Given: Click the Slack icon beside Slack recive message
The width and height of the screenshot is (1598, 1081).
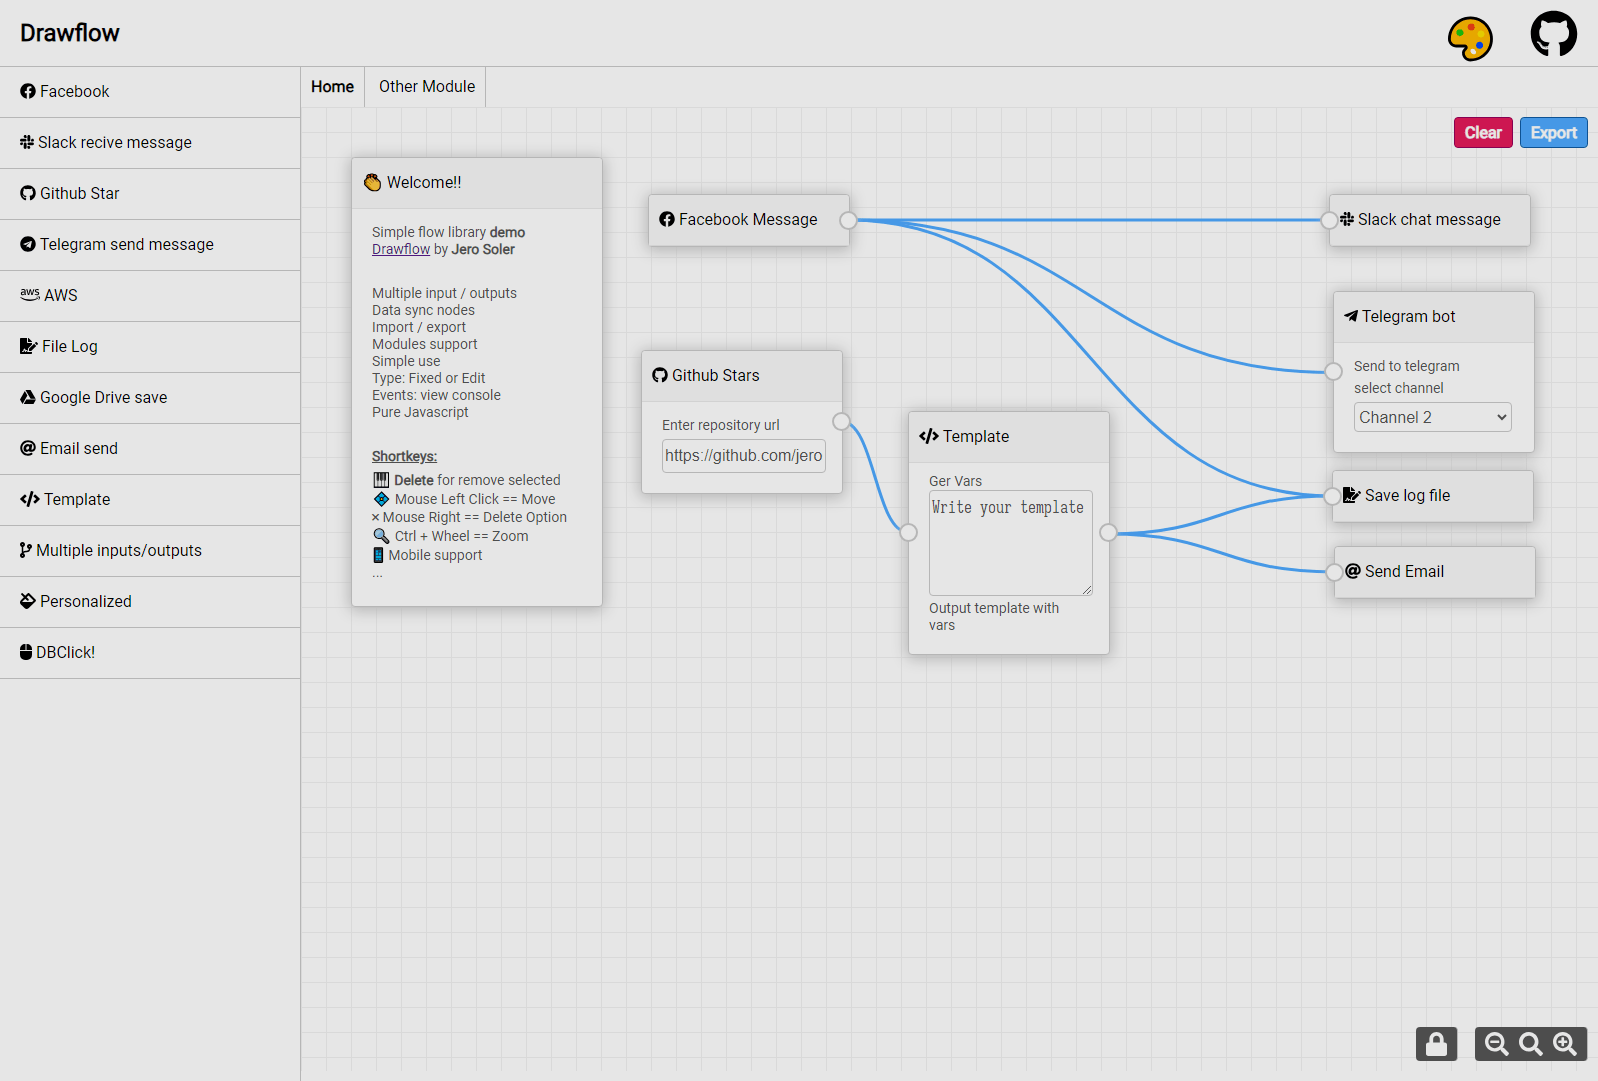Looking at the screenshot, I should tap(27, 142).
